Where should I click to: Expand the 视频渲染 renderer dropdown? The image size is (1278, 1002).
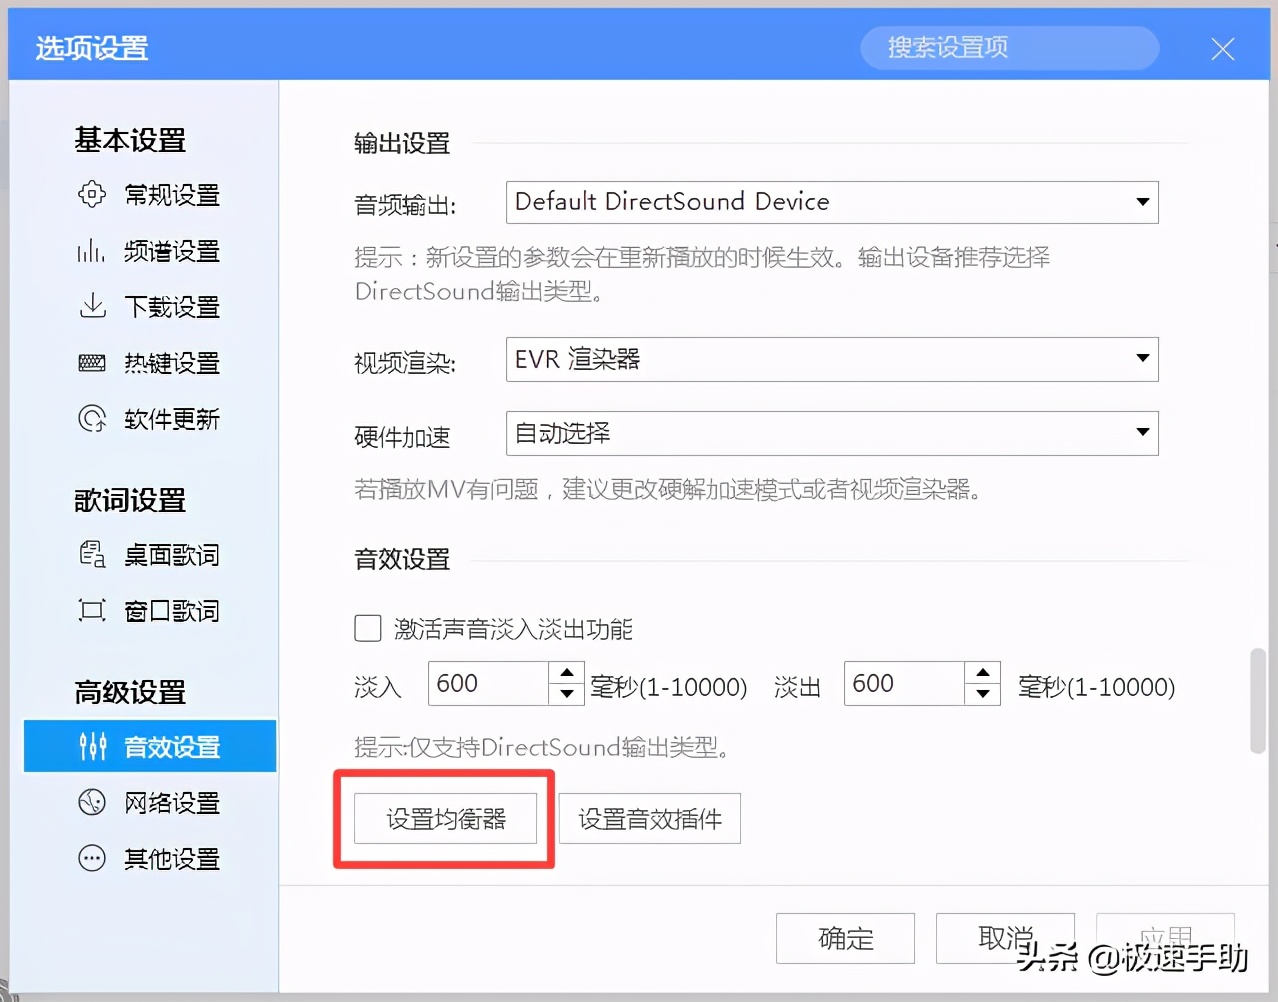(x=1142, y=360)
